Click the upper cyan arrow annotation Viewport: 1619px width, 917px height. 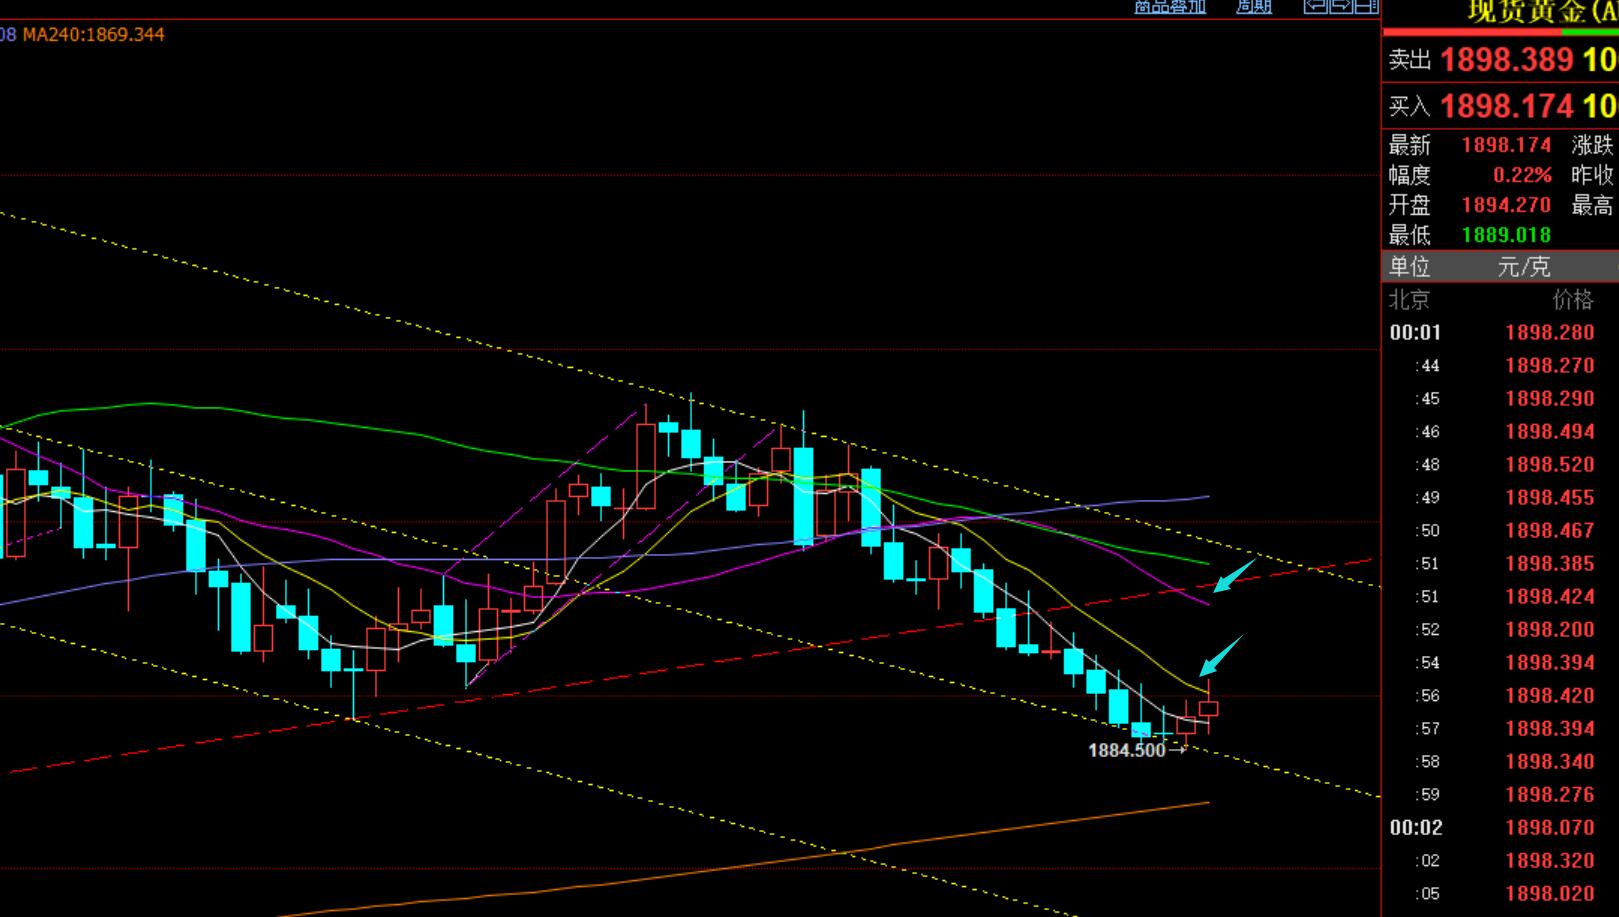click(1234, 575)
